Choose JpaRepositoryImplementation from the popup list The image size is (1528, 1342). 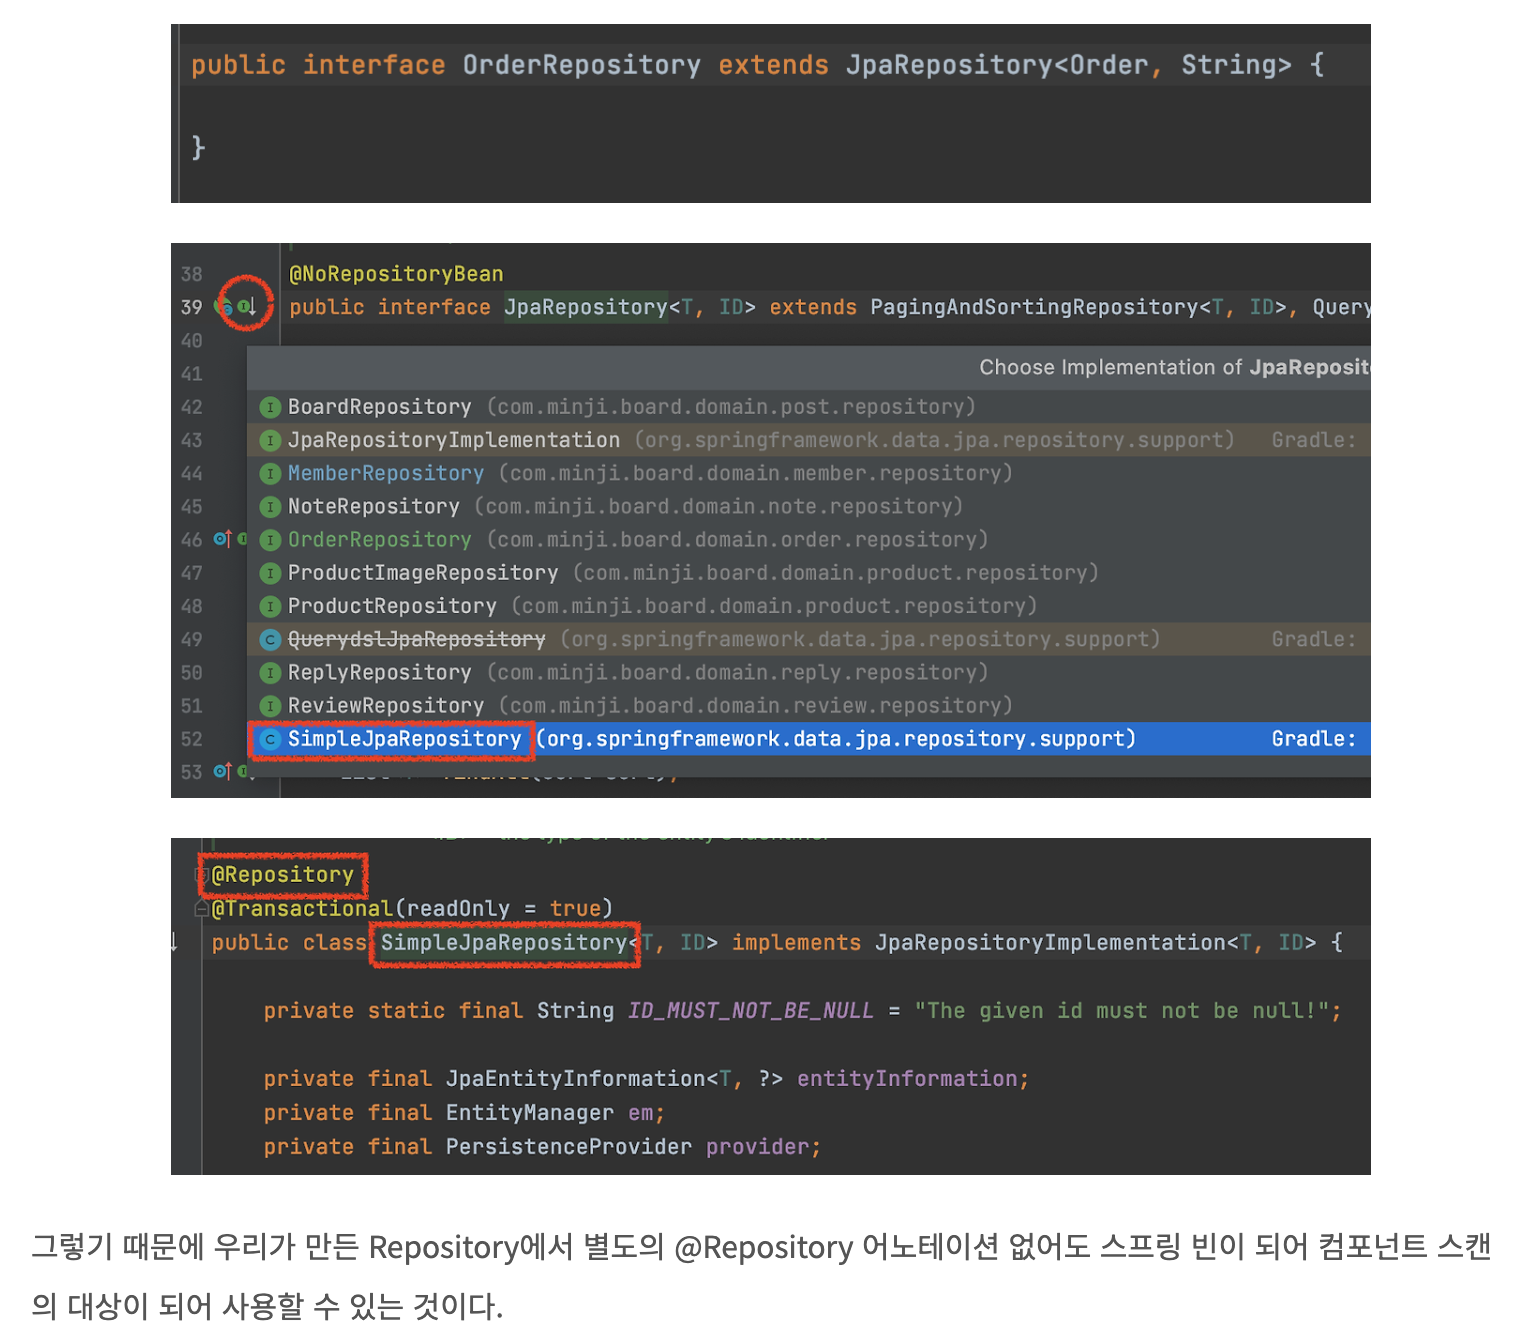click(x=454, y=440)
